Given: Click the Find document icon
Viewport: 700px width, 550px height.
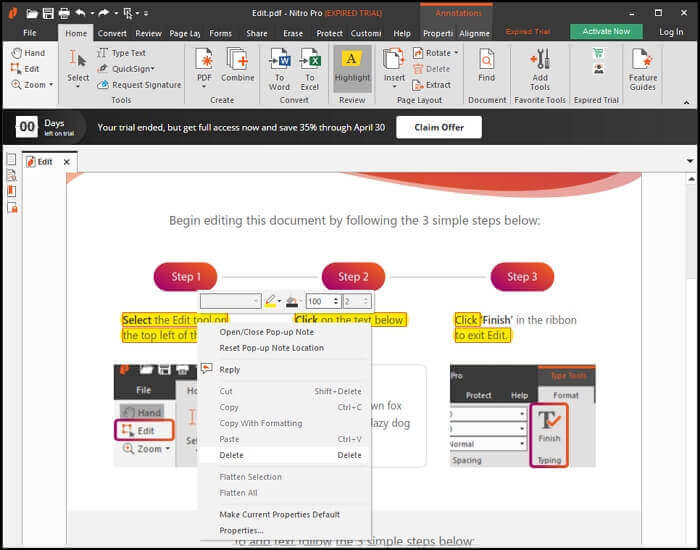Looking at the screenshot, I should click(x=486, y=68).
